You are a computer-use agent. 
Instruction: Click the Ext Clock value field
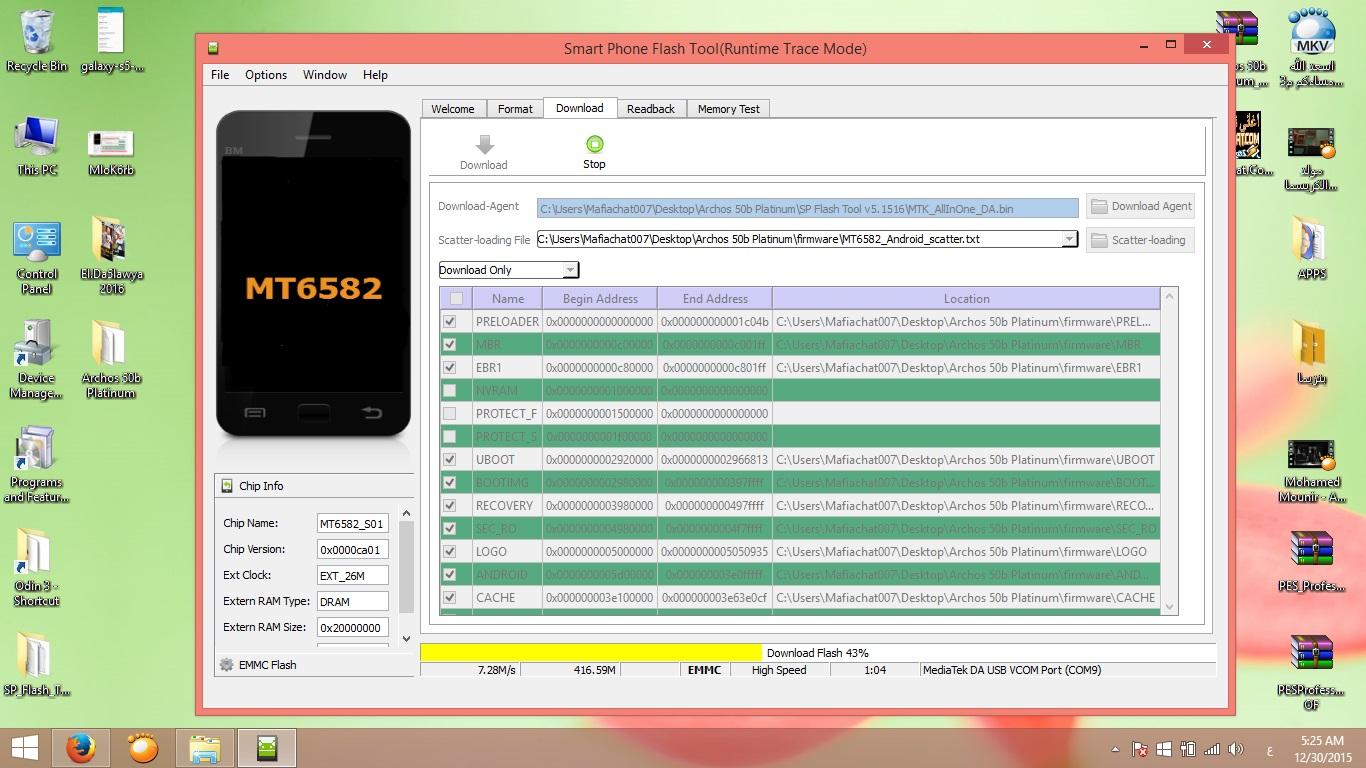coord(353,575)
